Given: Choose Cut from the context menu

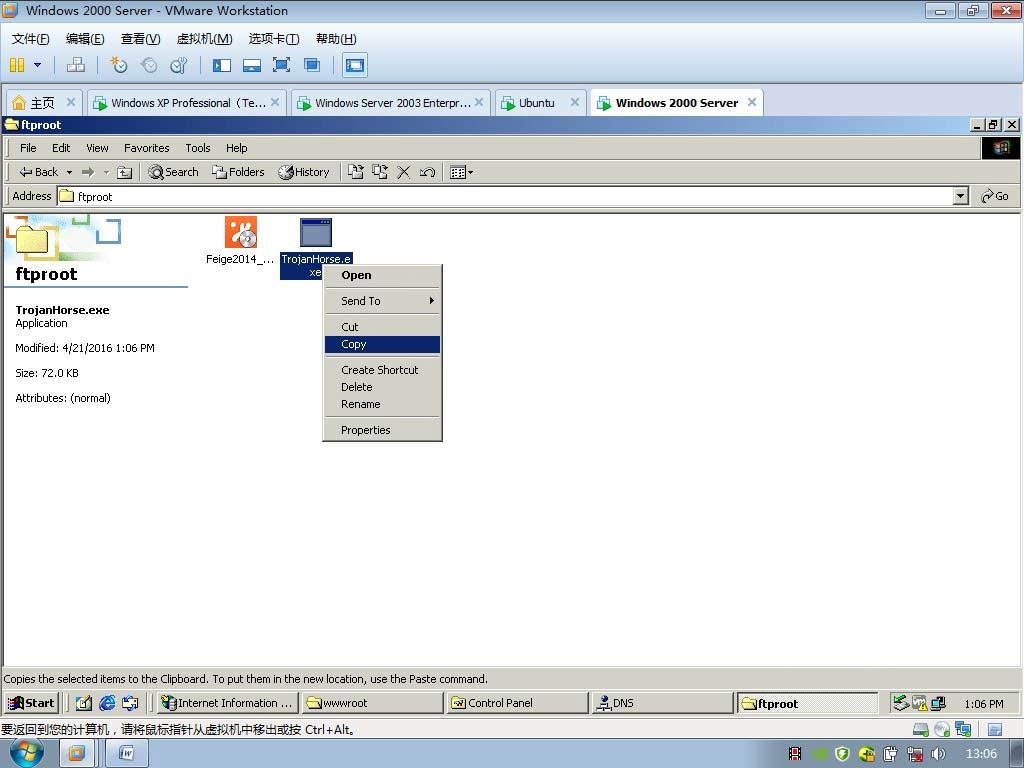Looking at the screenshot, I should (x=383, y=327).
